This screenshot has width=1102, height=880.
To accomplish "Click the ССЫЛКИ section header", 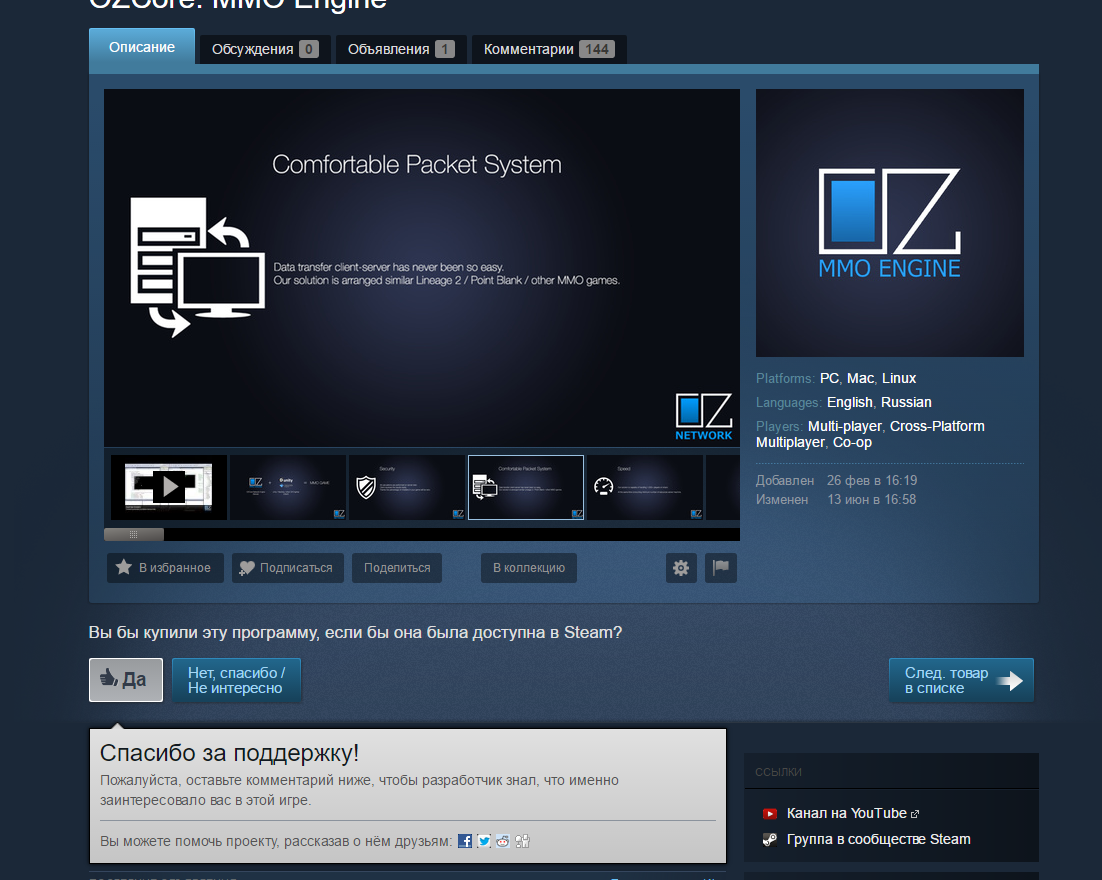I will pyautogui.click(x=778, y=772).
